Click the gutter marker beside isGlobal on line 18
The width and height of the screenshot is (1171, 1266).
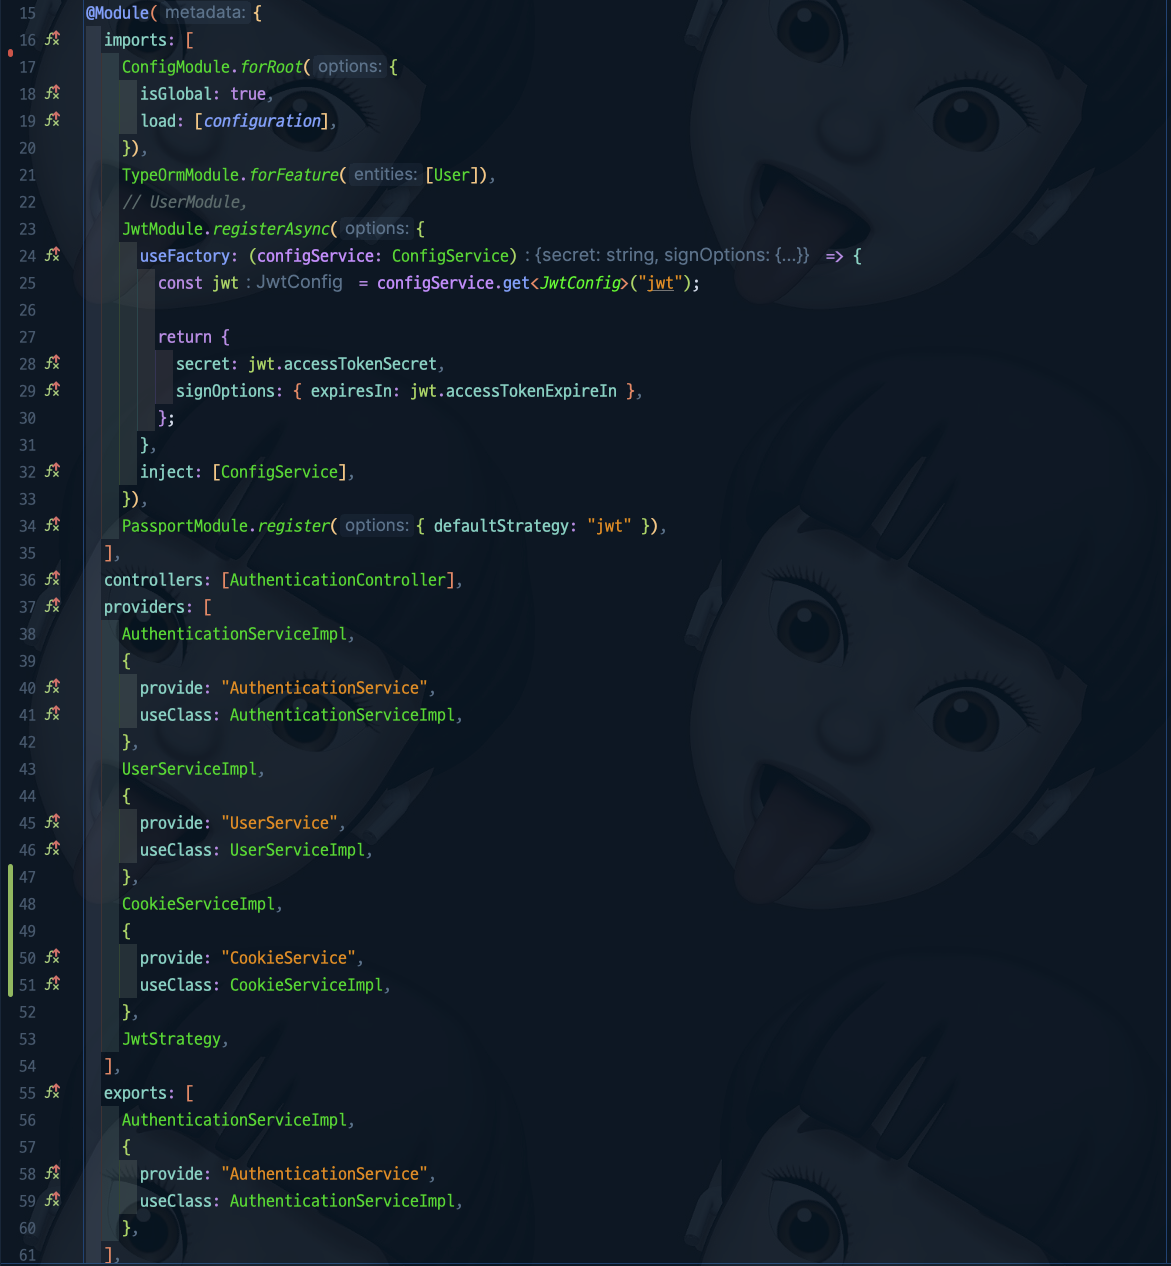(53, 94)
